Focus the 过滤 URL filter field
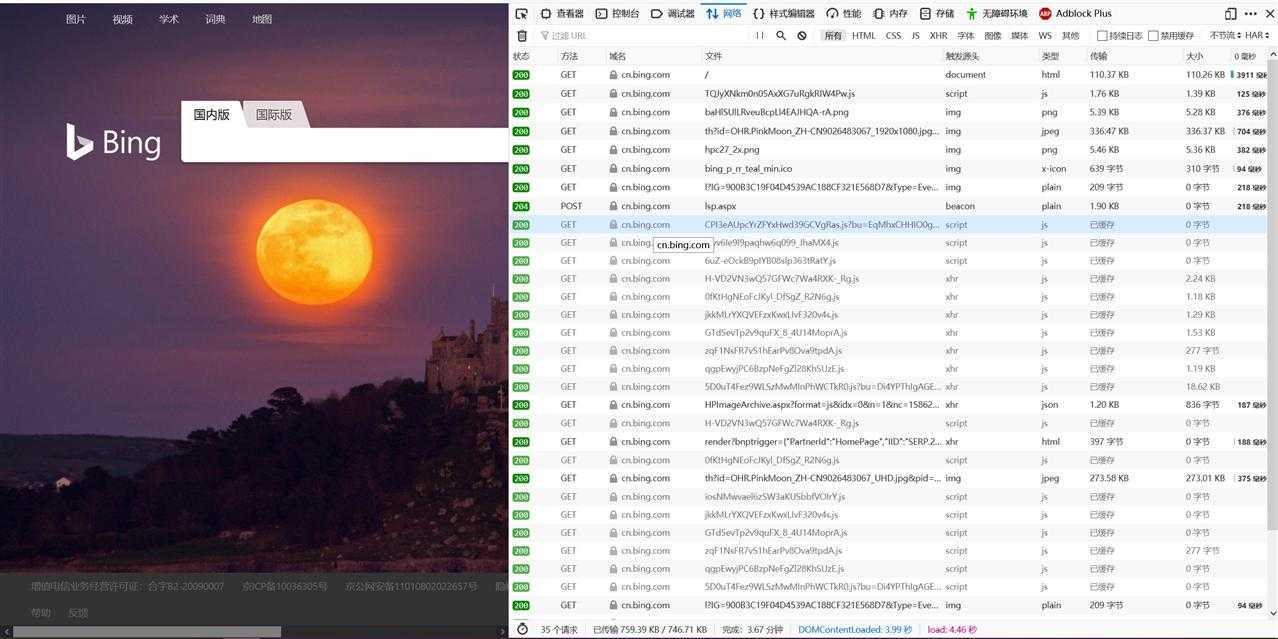The image size is (1278, 639). click(644, 35)
